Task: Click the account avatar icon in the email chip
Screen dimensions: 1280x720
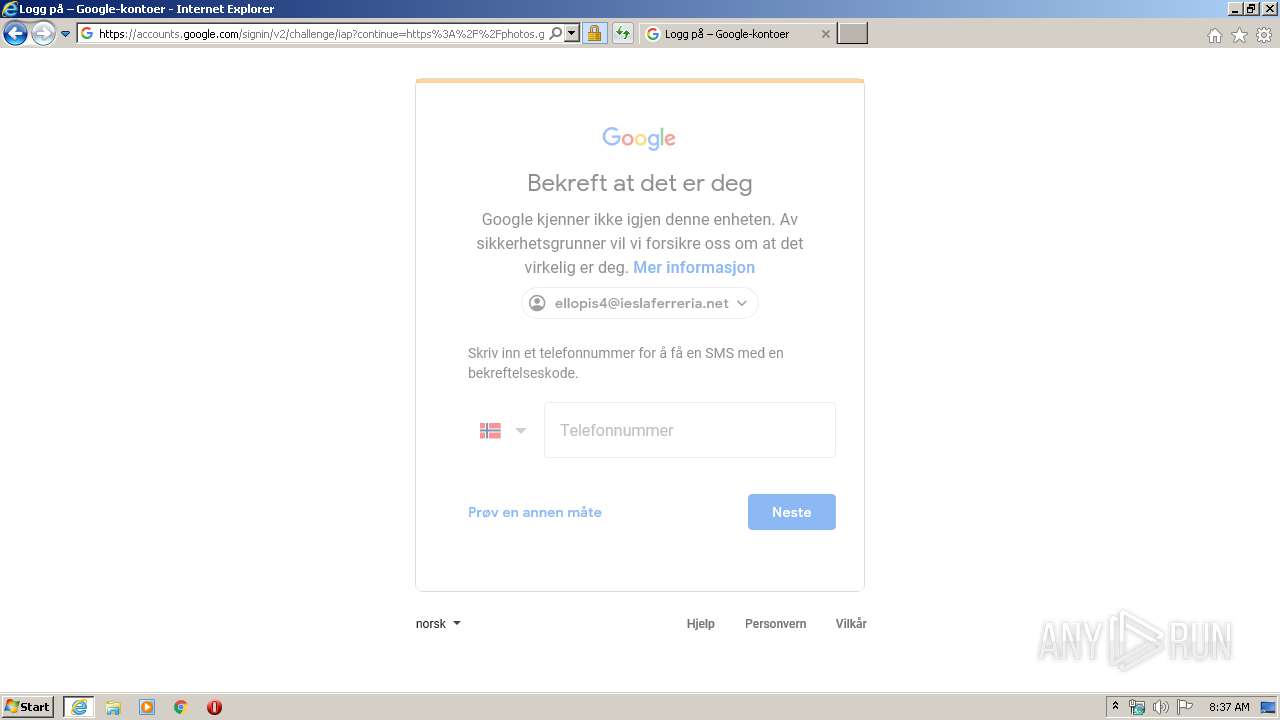Action: tap(537, 303)
